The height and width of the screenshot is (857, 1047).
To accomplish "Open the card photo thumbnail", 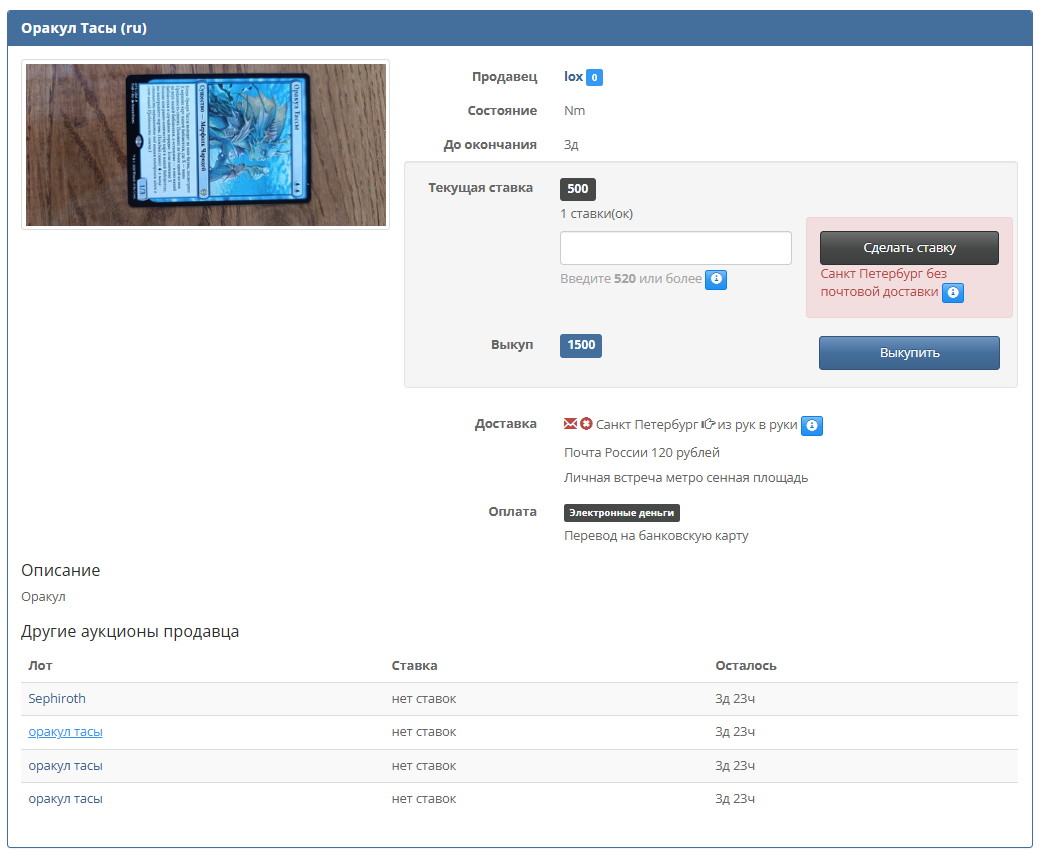I will [x=205, y=145].
